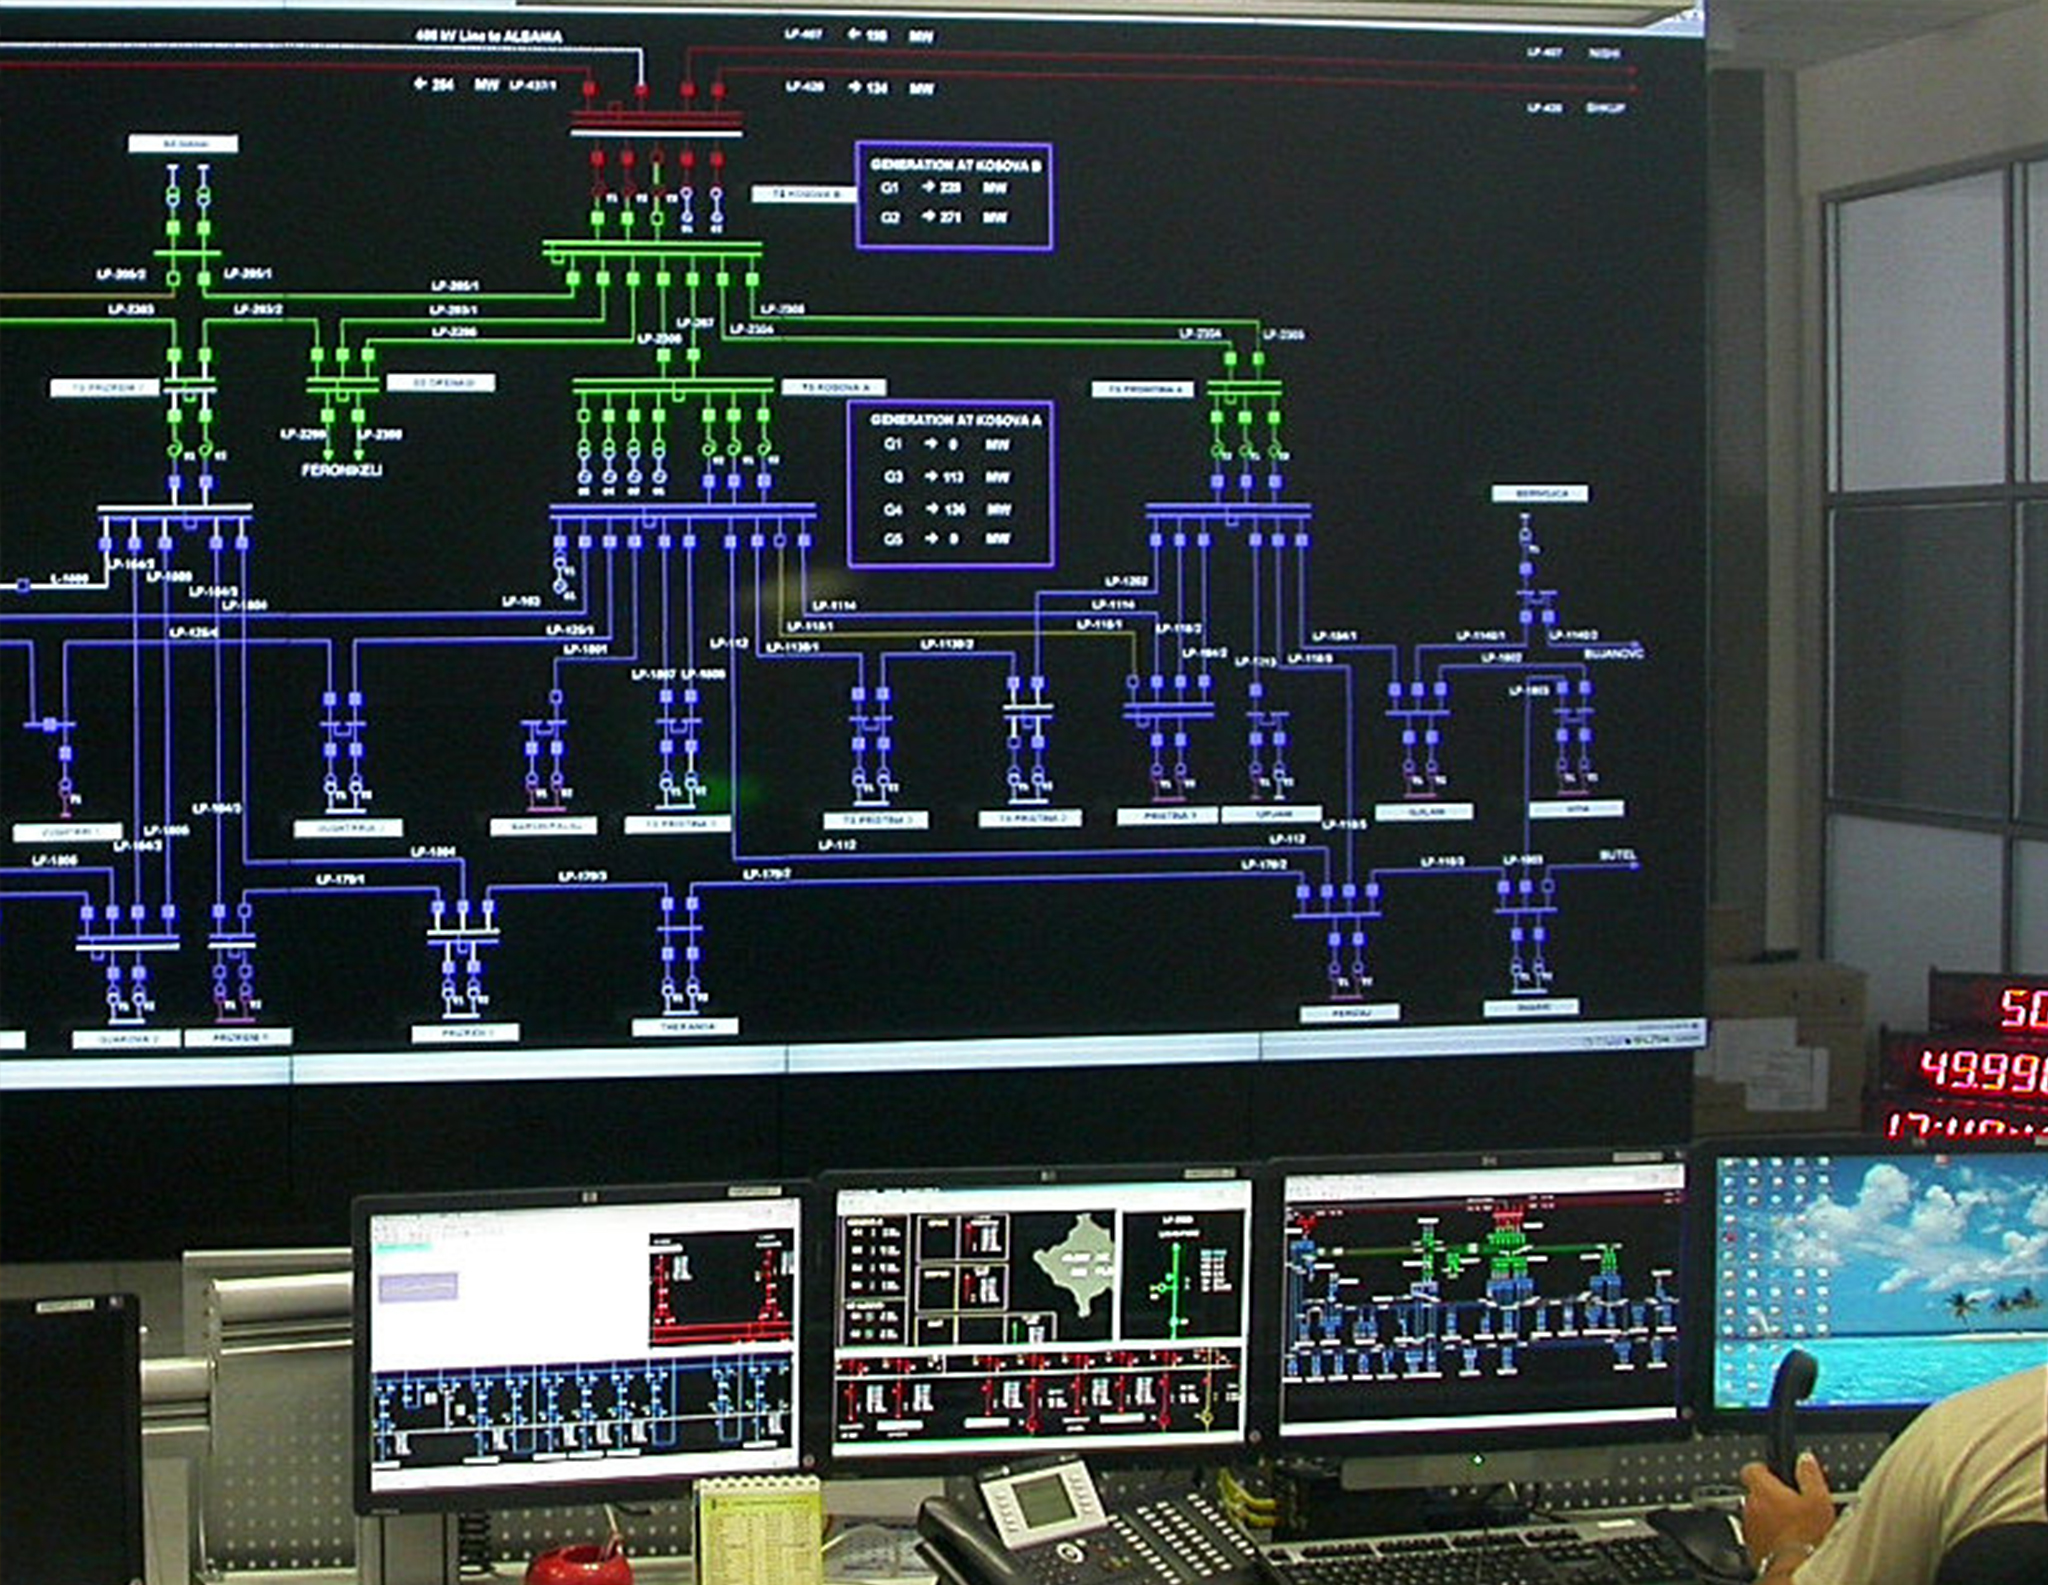Click red breaker on LP-437/1 at 400 kV bus
The image size is (2048, 1585).
pyautogui.click(x=590, y=90)
